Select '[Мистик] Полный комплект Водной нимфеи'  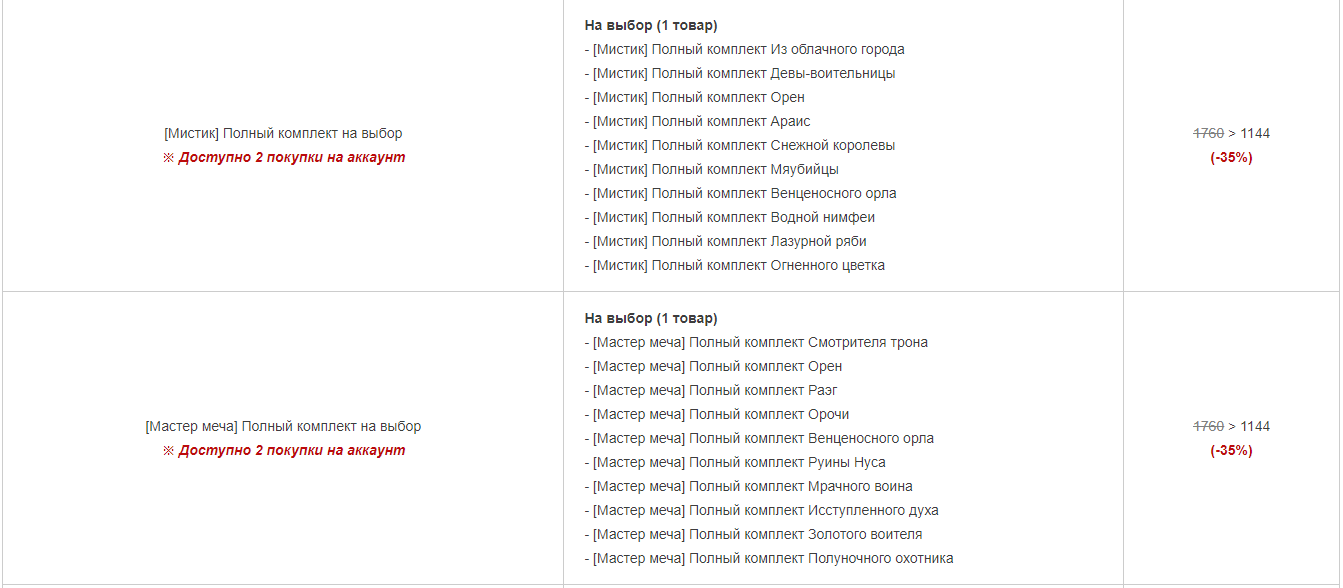point(733,217)
